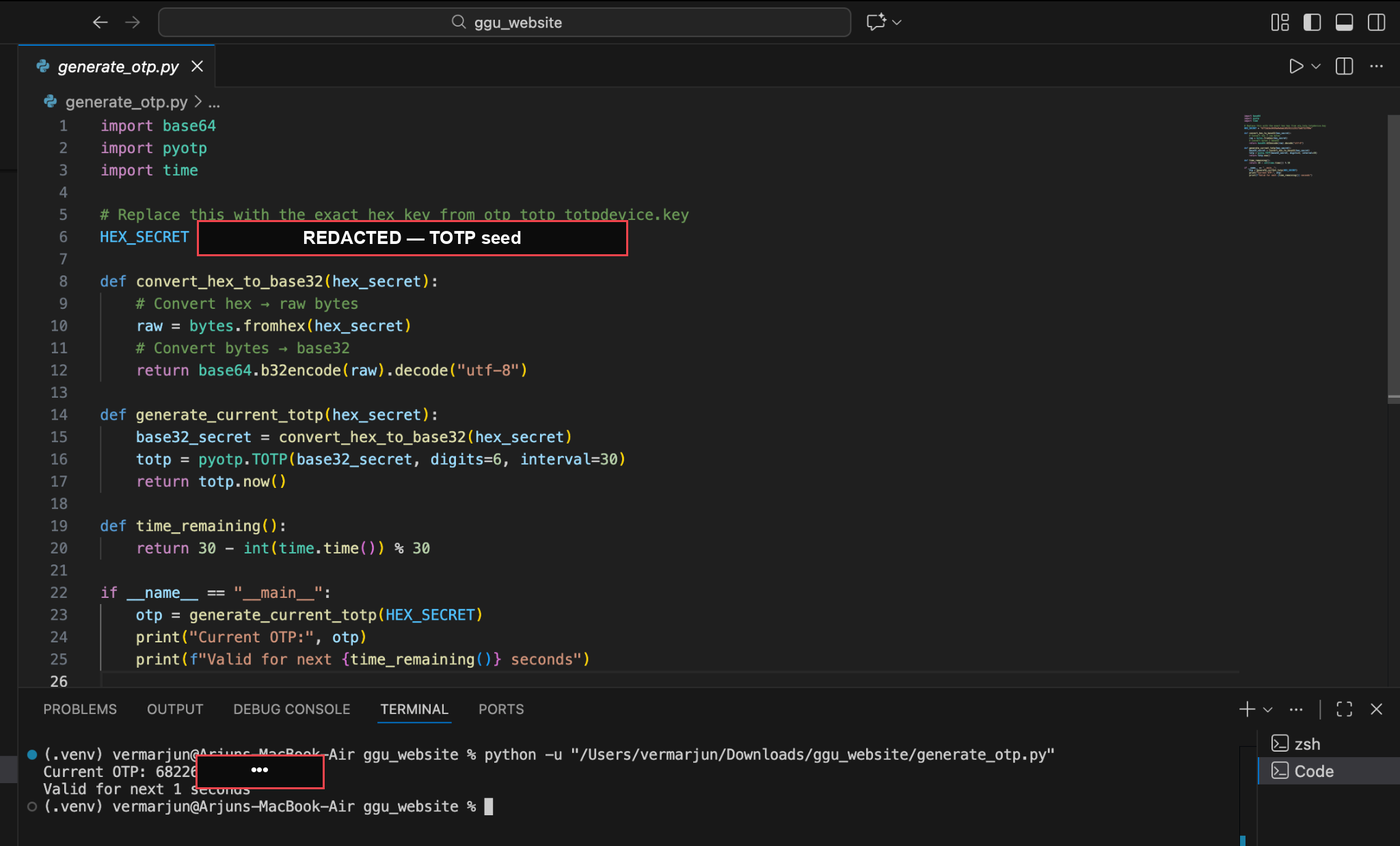Toggle the bottom panel visibility
This screenshot has width=1400, height=846.
1344,22
